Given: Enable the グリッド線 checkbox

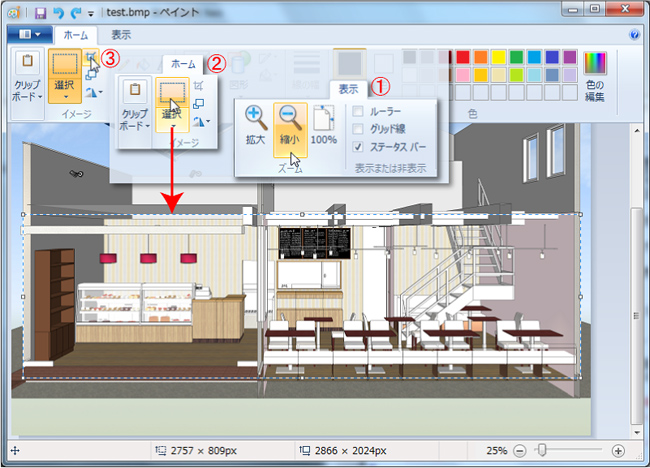Looking at the screenshot, I should point(358,128).
